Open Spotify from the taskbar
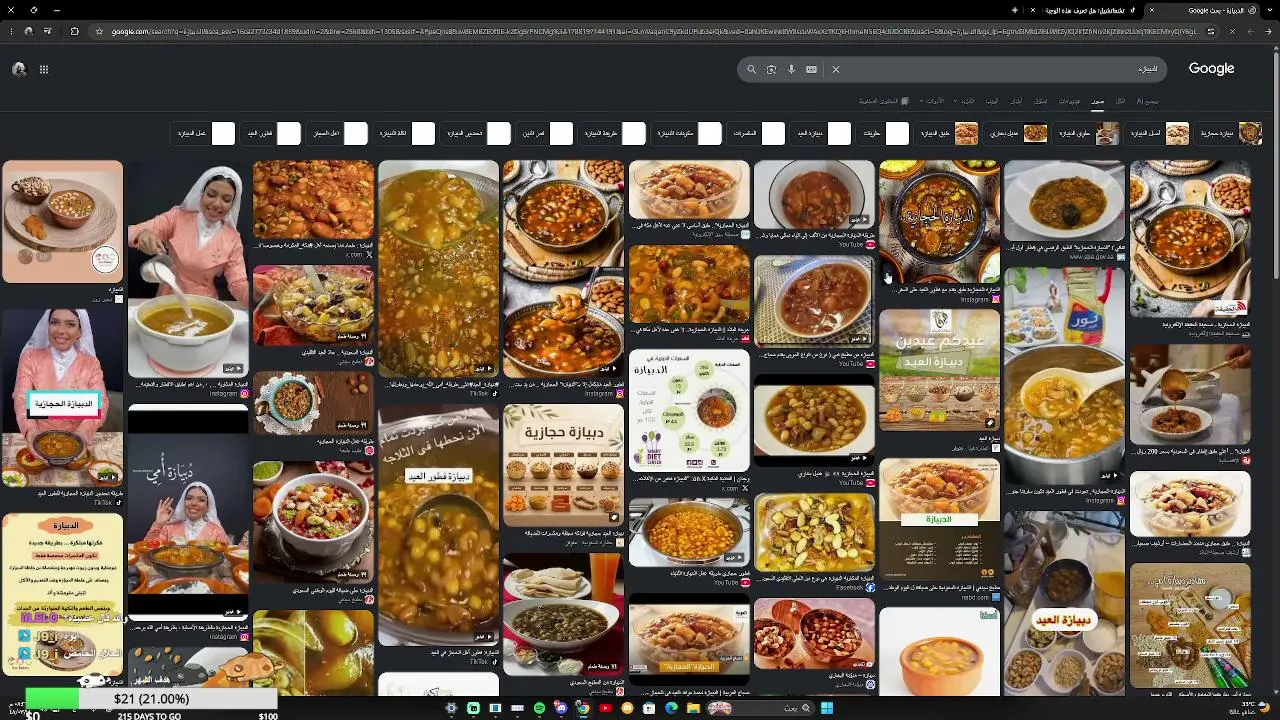 click(539, 708)
